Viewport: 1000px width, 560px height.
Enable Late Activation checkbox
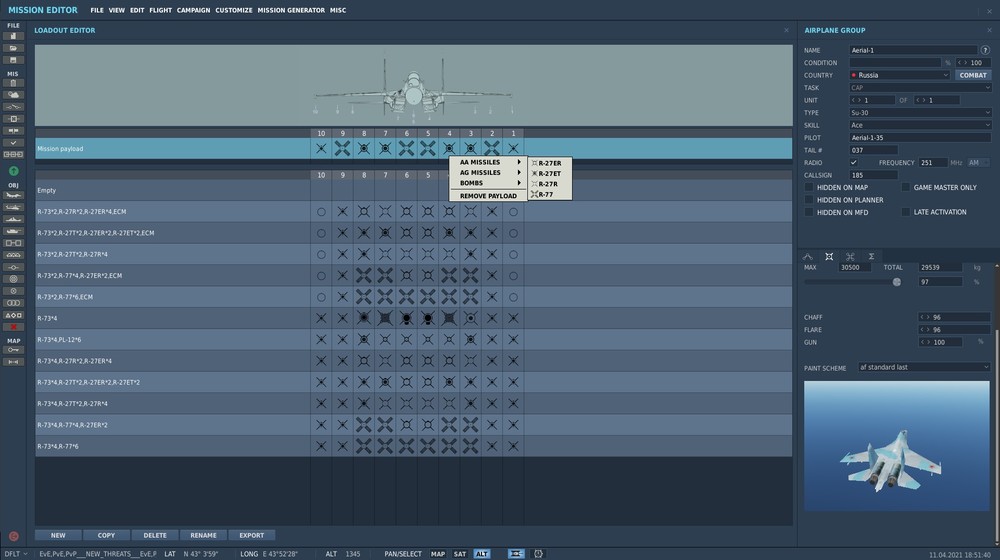coord(906,212)
